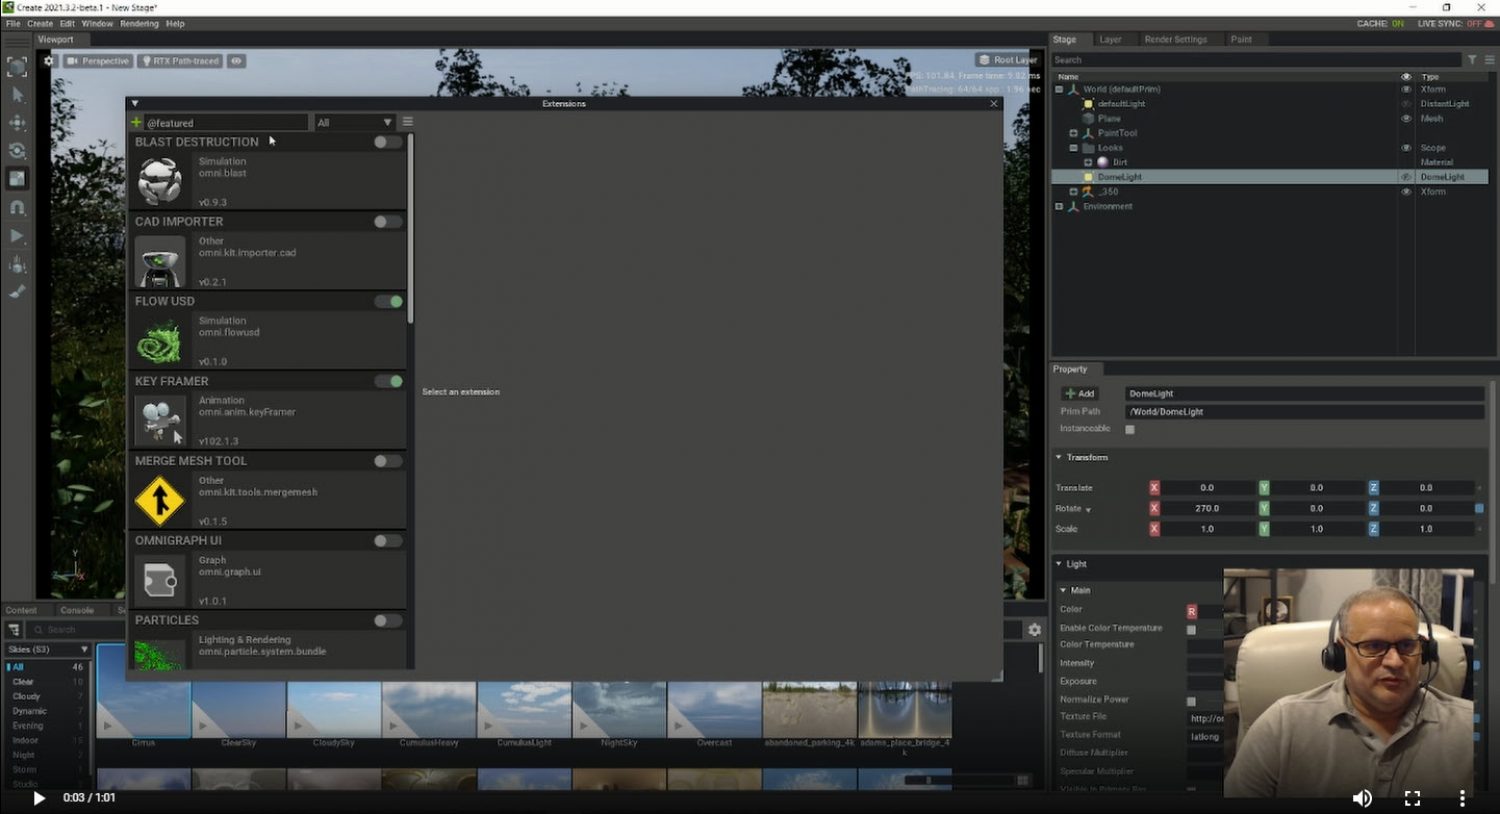Disable the Flow USD extension toggle
The image size is (1500, 814).
389,301
